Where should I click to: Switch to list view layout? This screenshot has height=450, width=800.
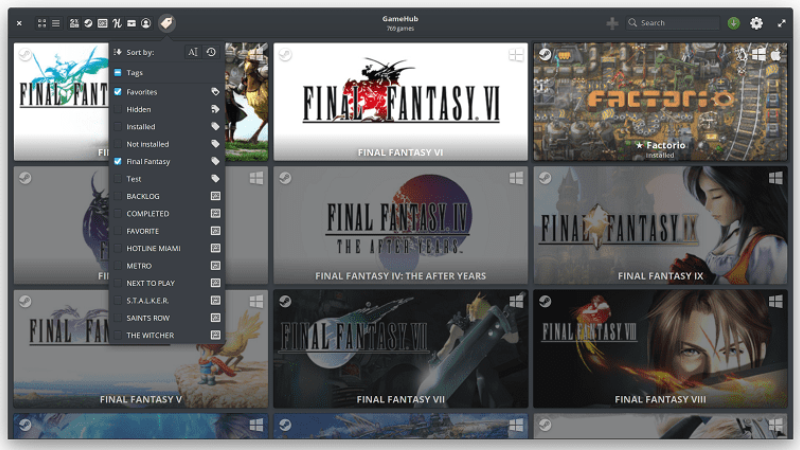point(56,23)
